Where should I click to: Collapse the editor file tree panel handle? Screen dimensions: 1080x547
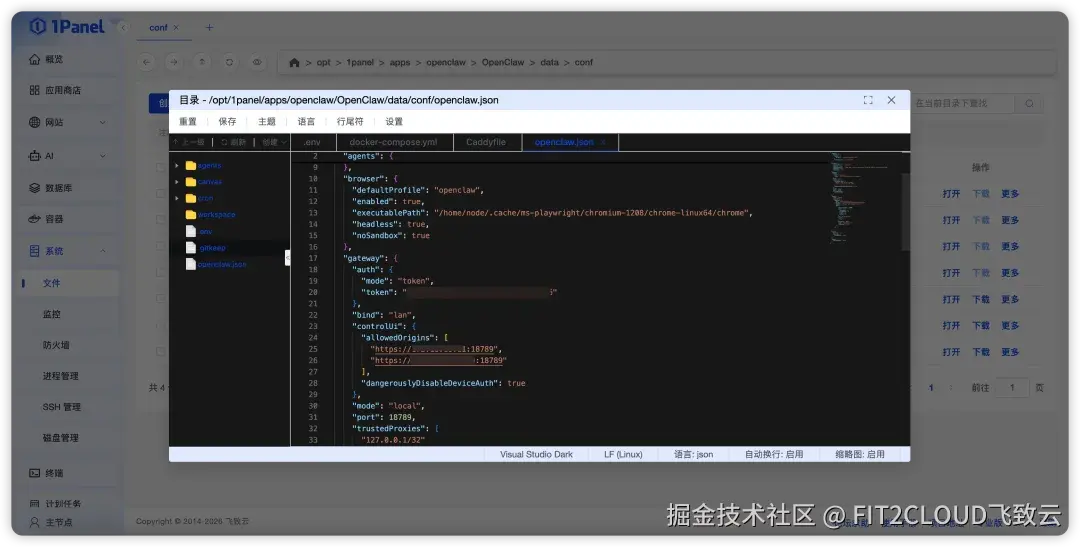pyautogui.click(x=287, y=257)
